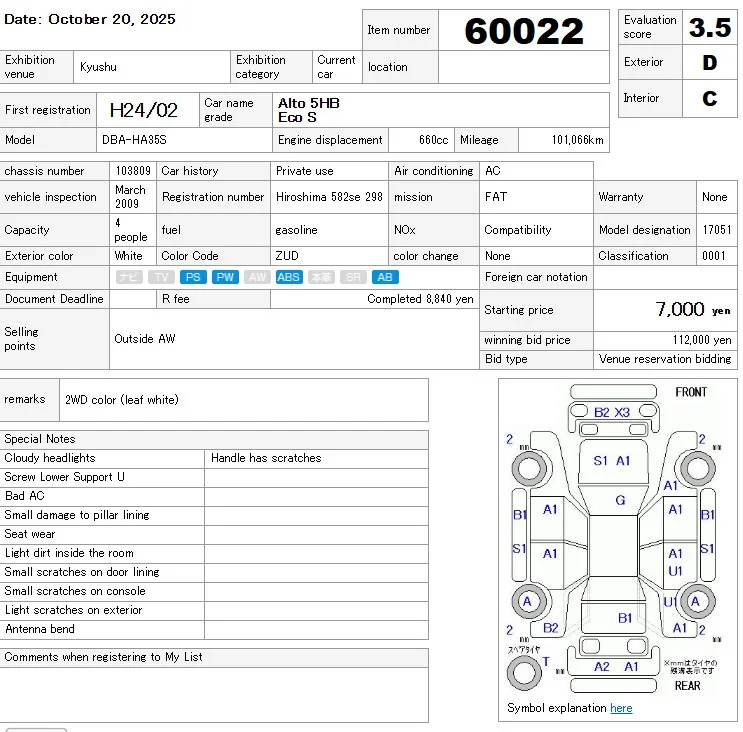Click the rear-left wheel marked A
Screen dimensions: 743x732
point(528,602)
